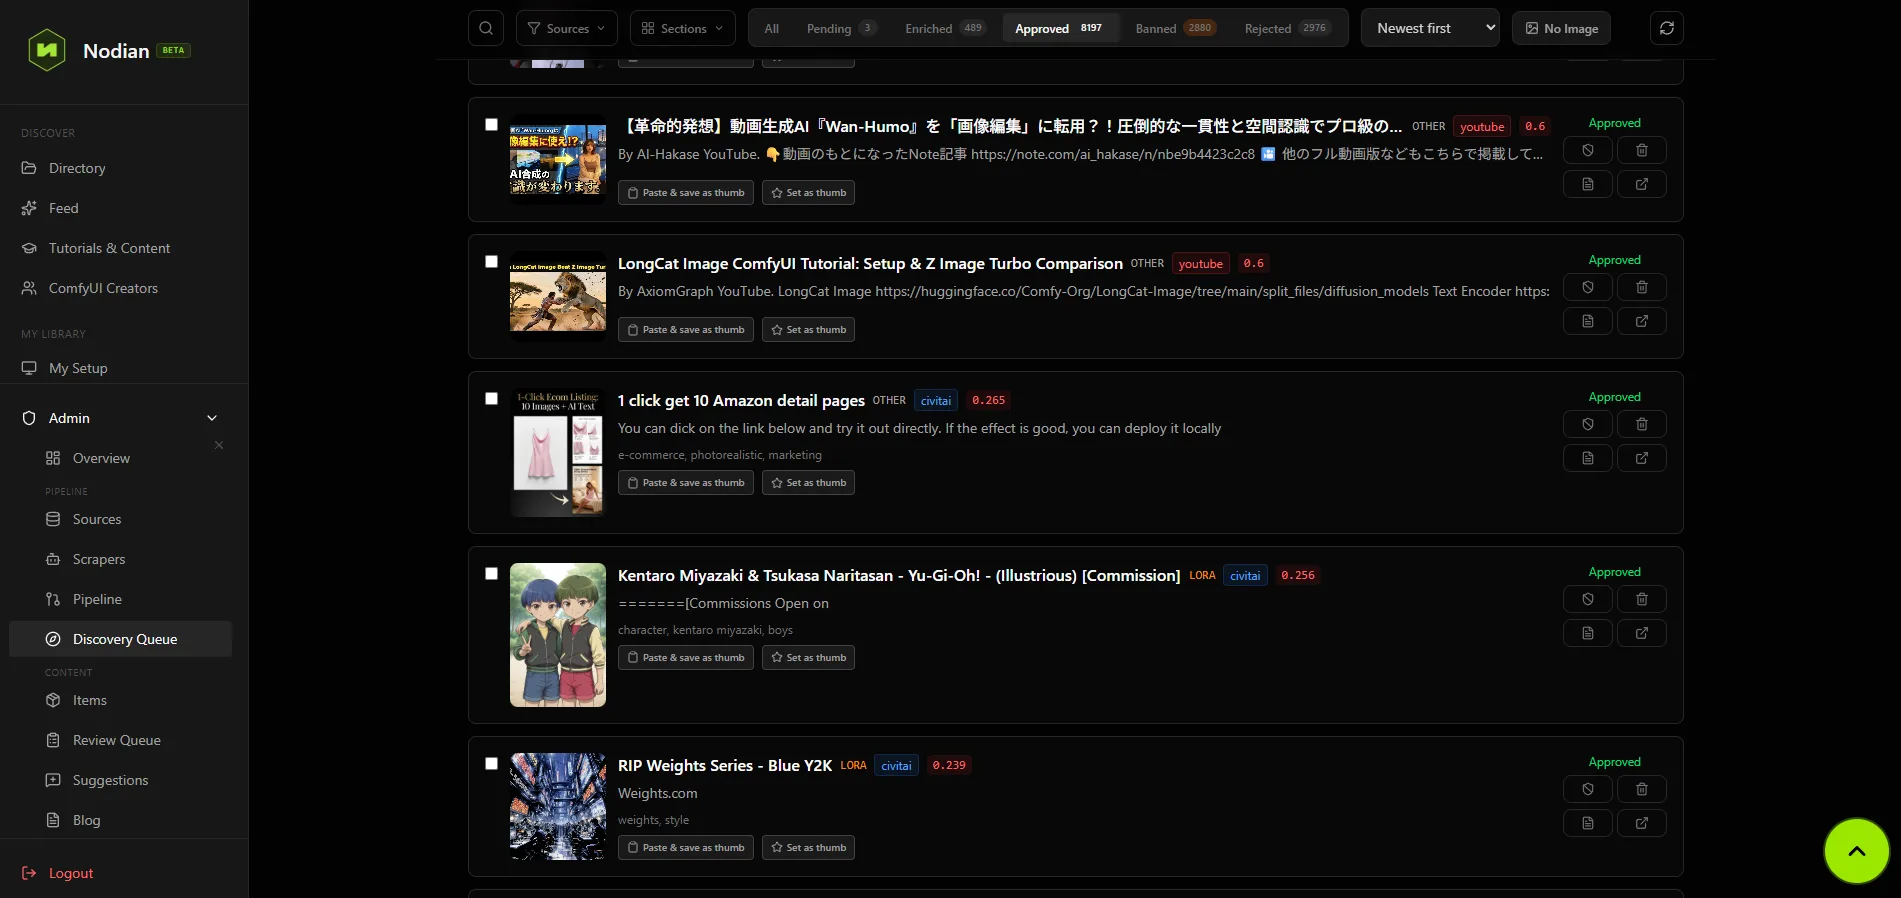The width and height of the screenshot is (1901, 898).
Task: Open external link for RIP Weights Blue Y2K
Action: click(1642, 823)
